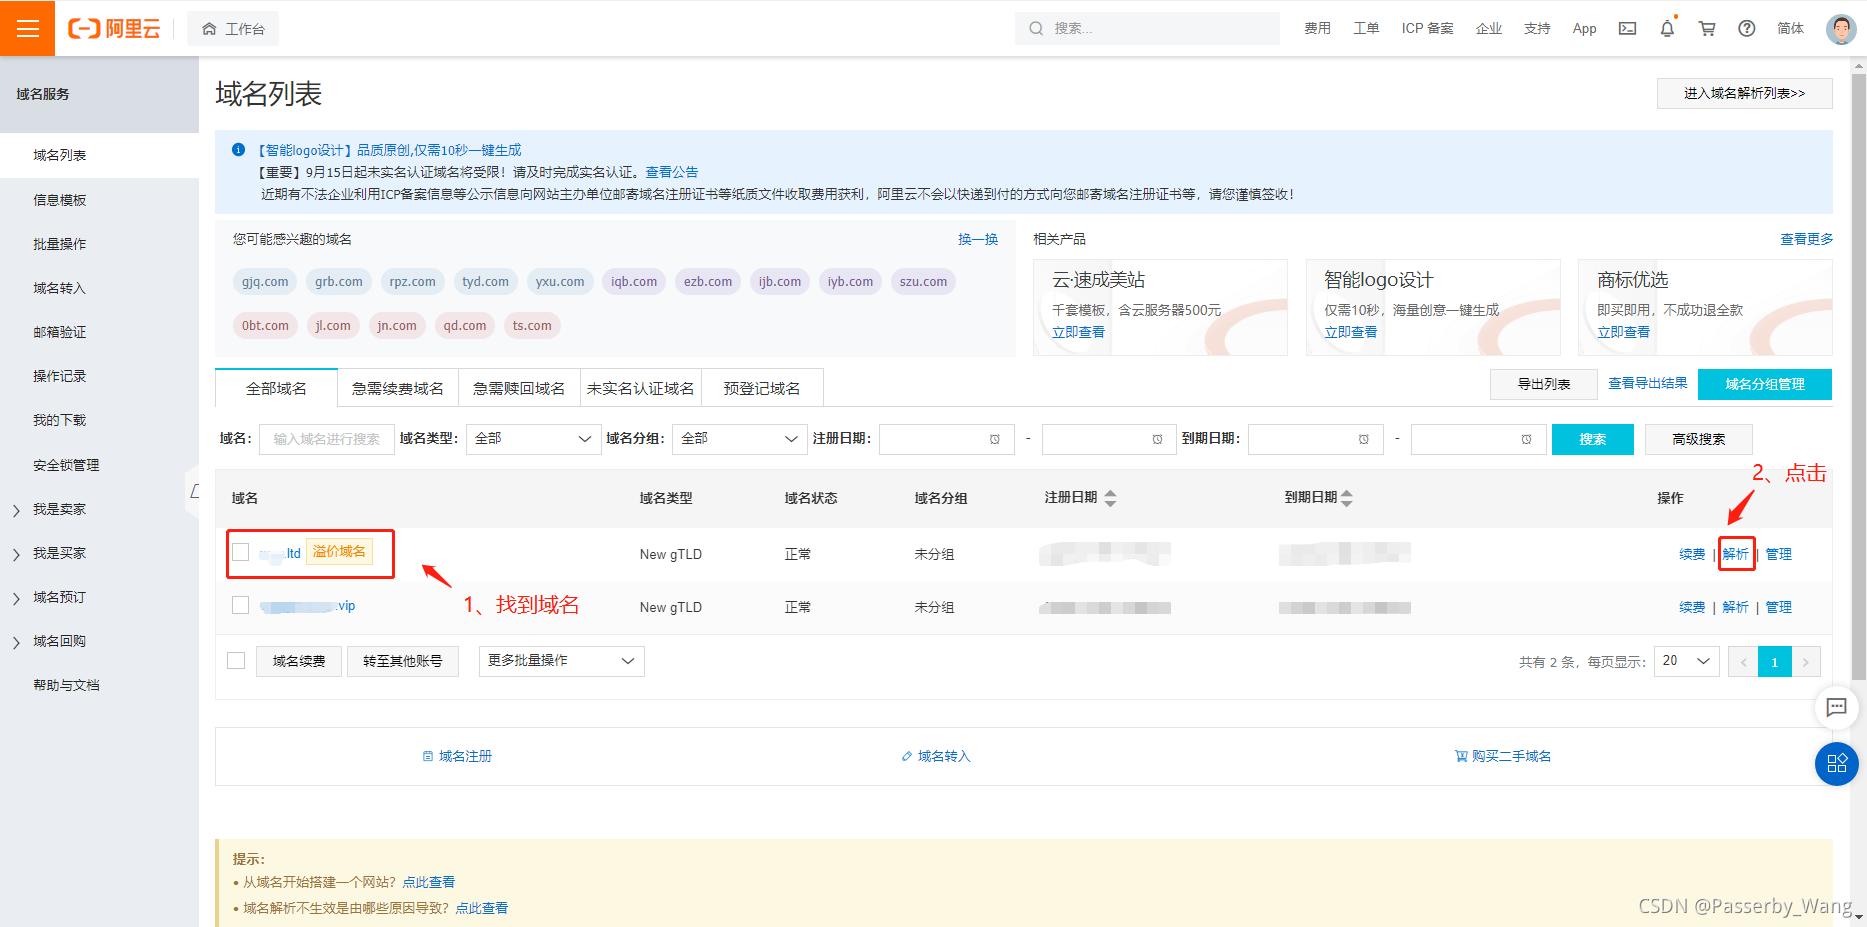Open the blue quick-apps floating button
Image resolution: width=1867 pixels, height=927 pixels.
coord(1836,764)
